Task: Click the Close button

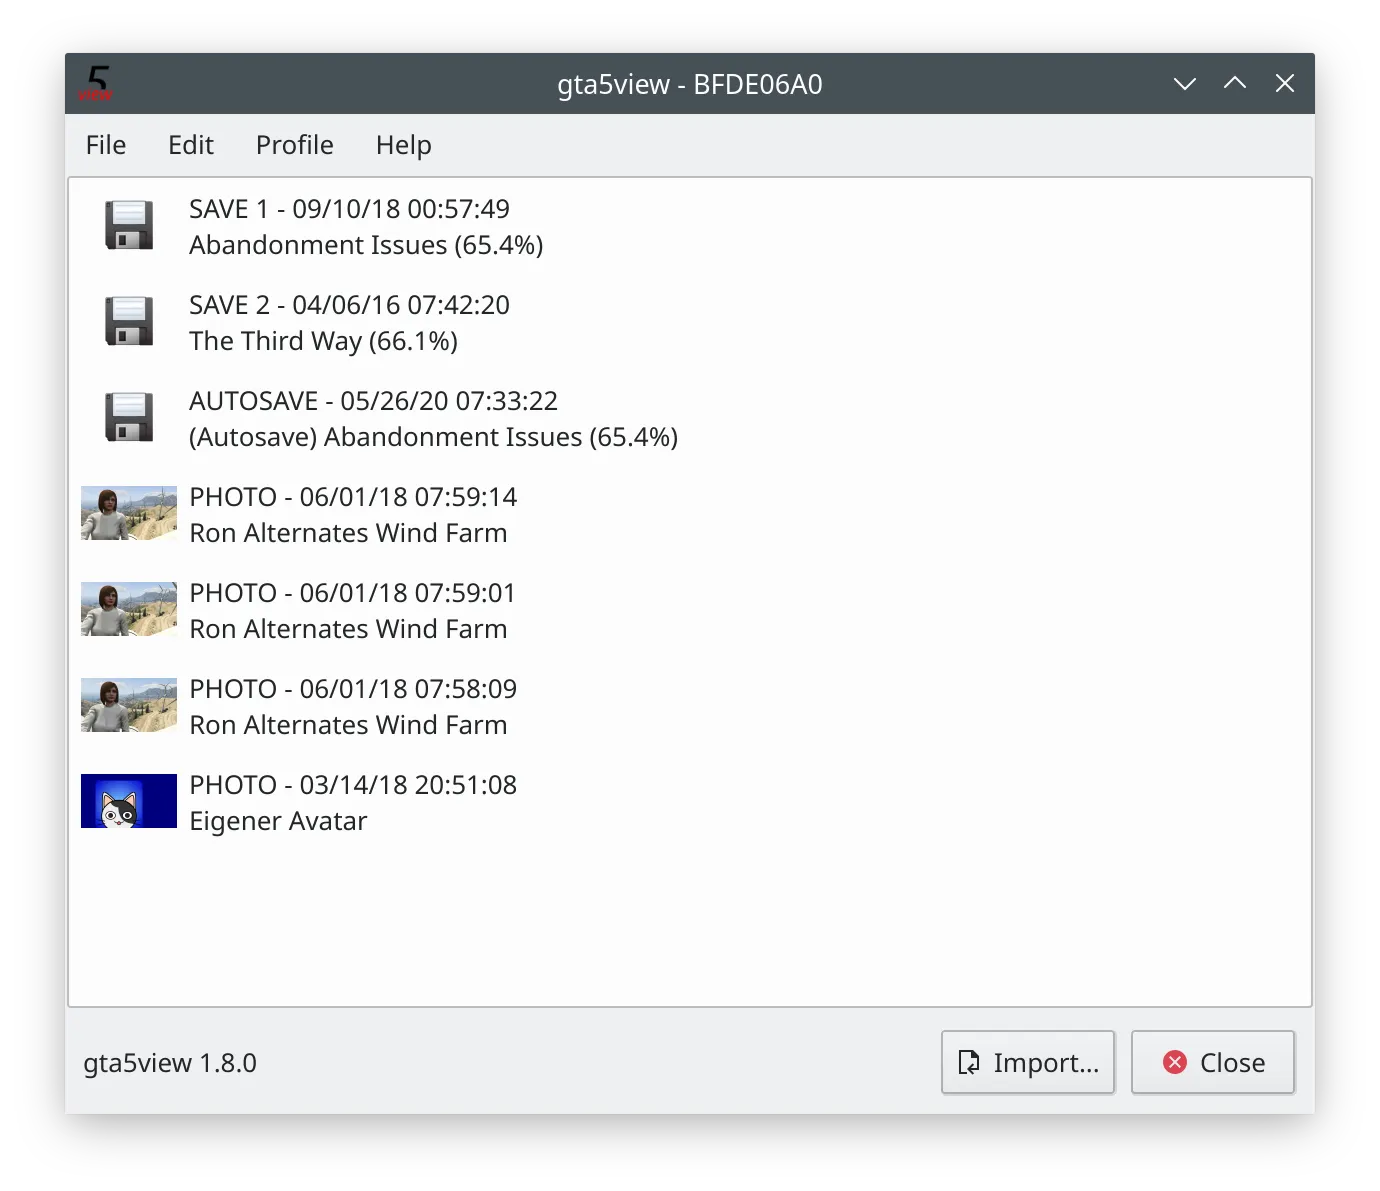Action: (1213, 1062)
